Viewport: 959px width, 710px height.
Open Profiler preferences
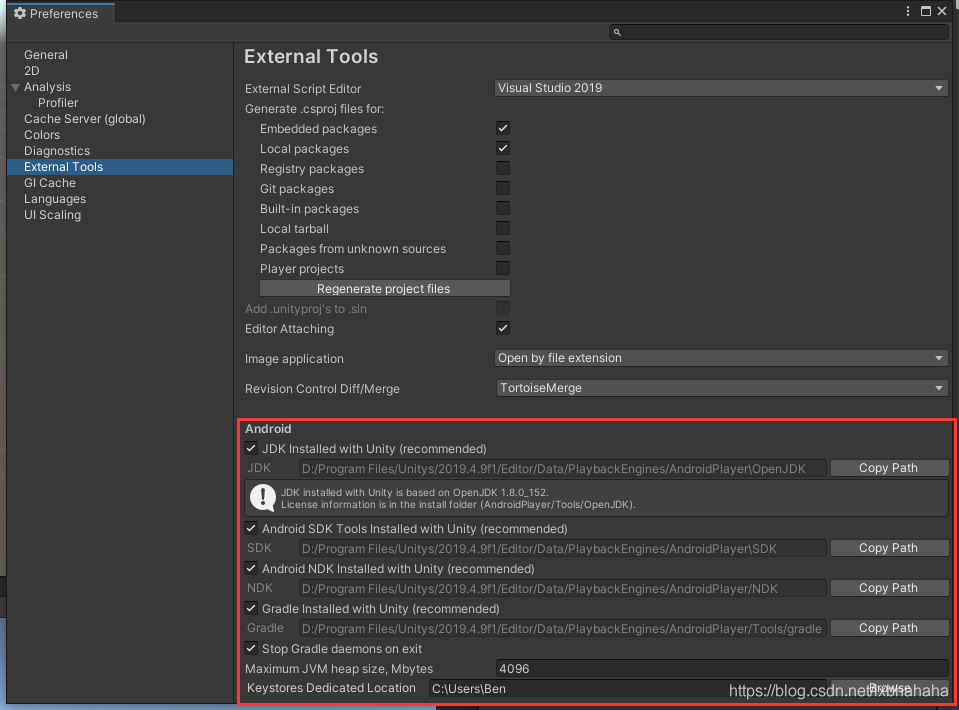(x=58, y=103)
